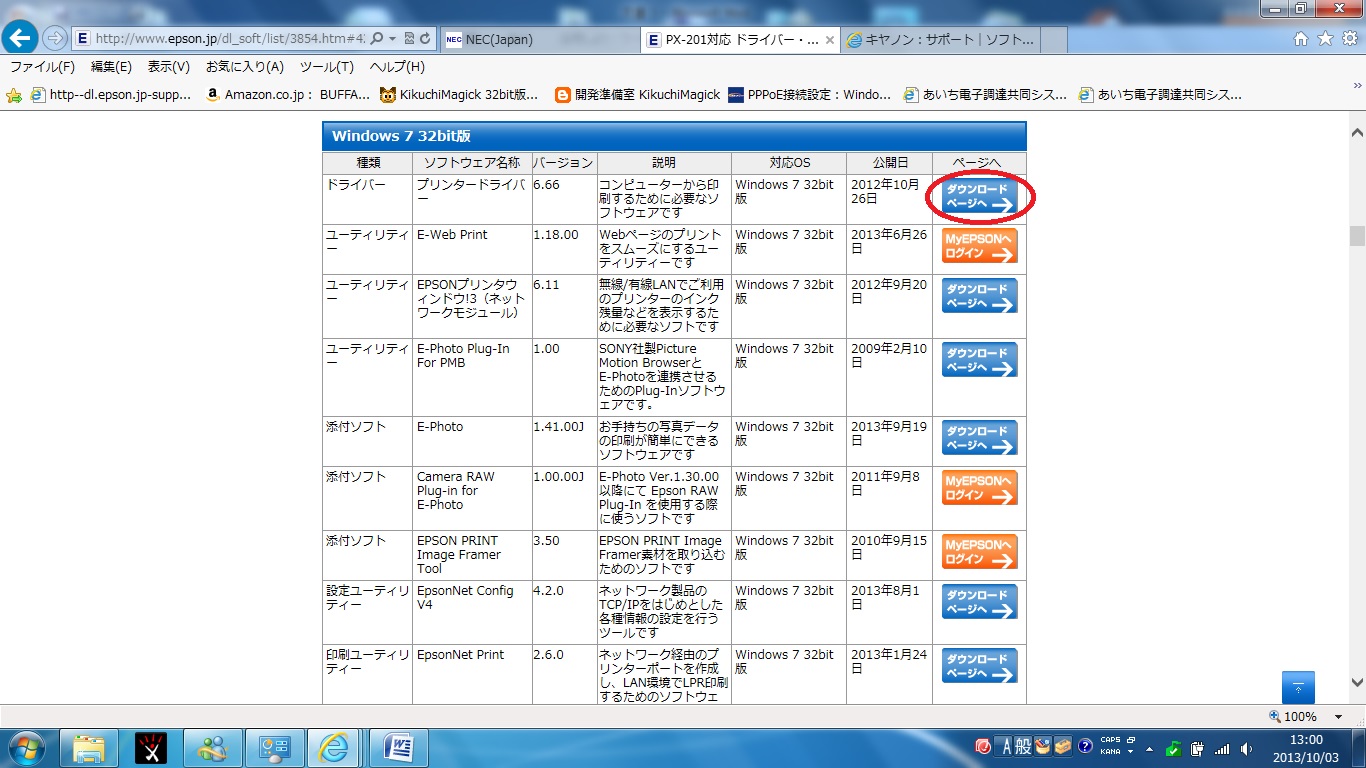The image size is (1366, 768).
Task: Go back with the browser Back arrow
Action: pyautogui.click(x=21, y=39)
